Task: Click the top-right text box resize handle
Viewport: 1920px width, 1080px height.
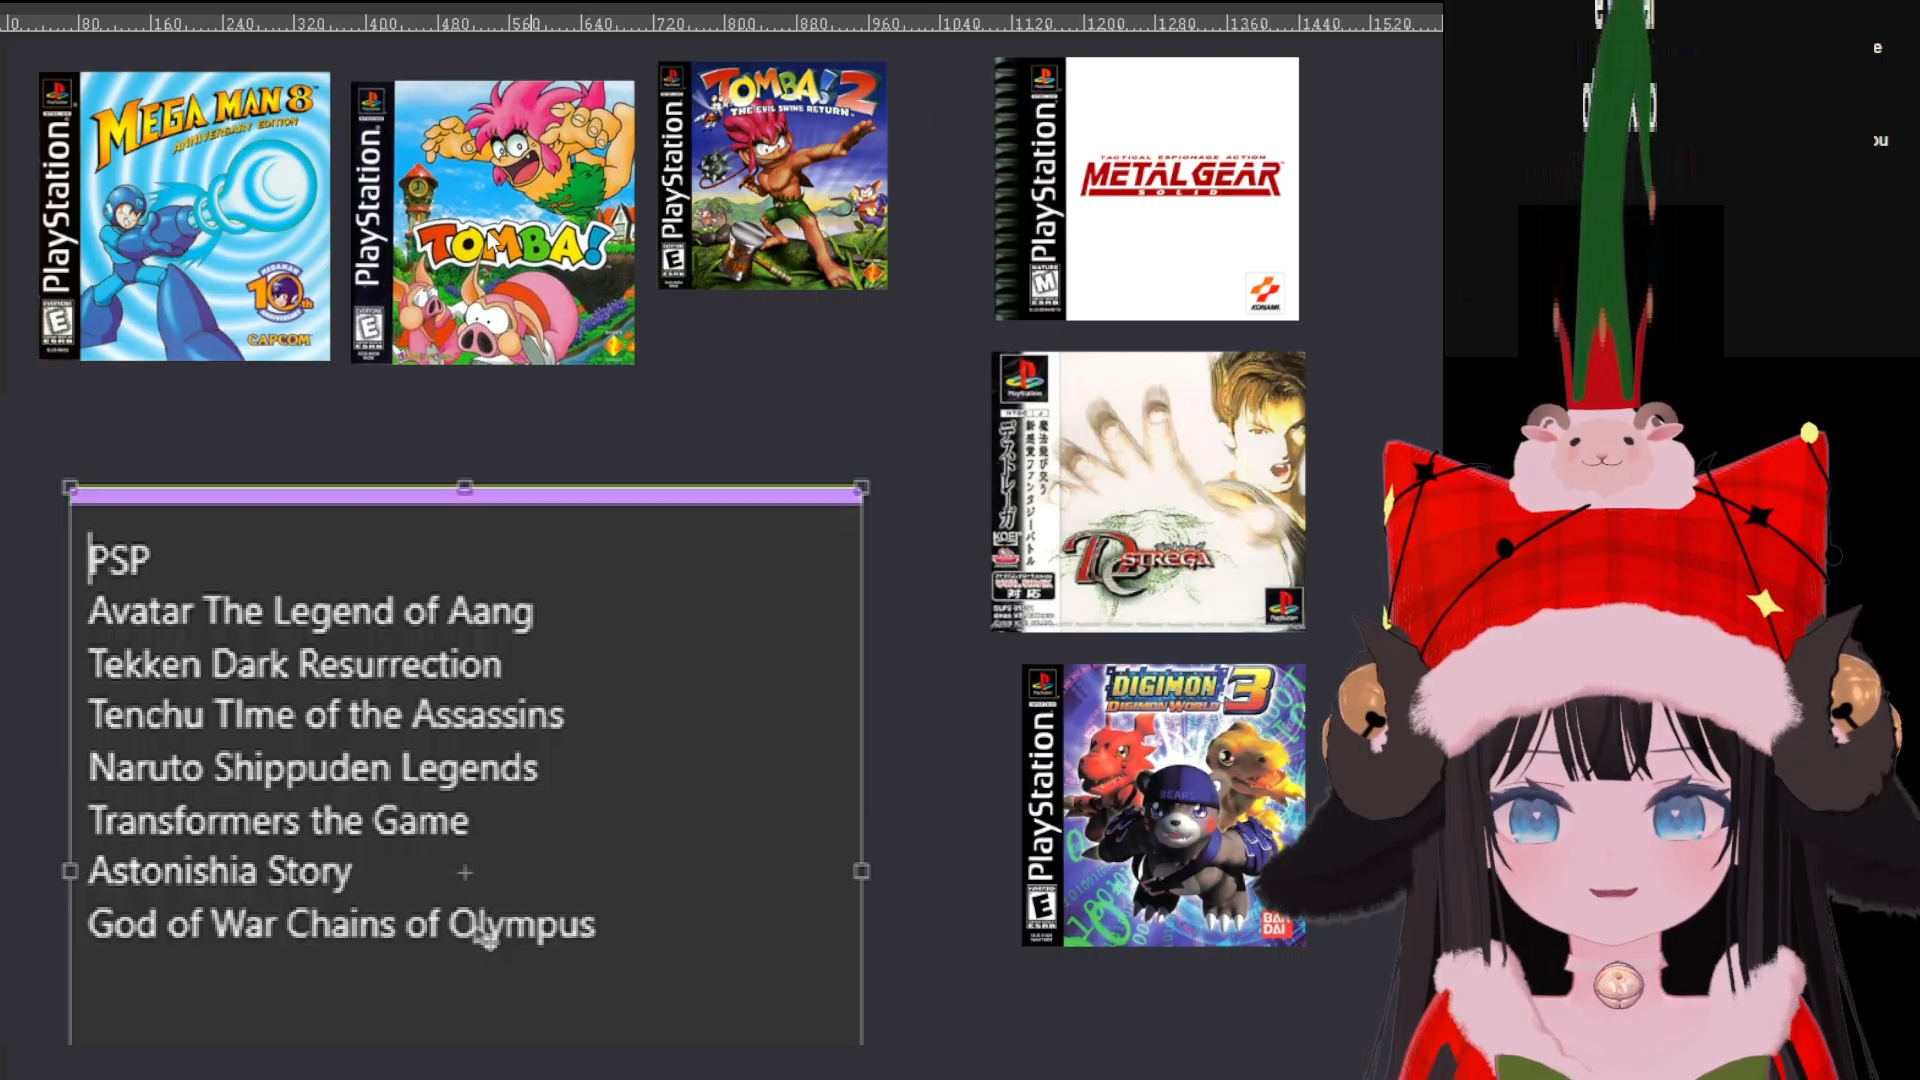Action: tap(861, 487)
